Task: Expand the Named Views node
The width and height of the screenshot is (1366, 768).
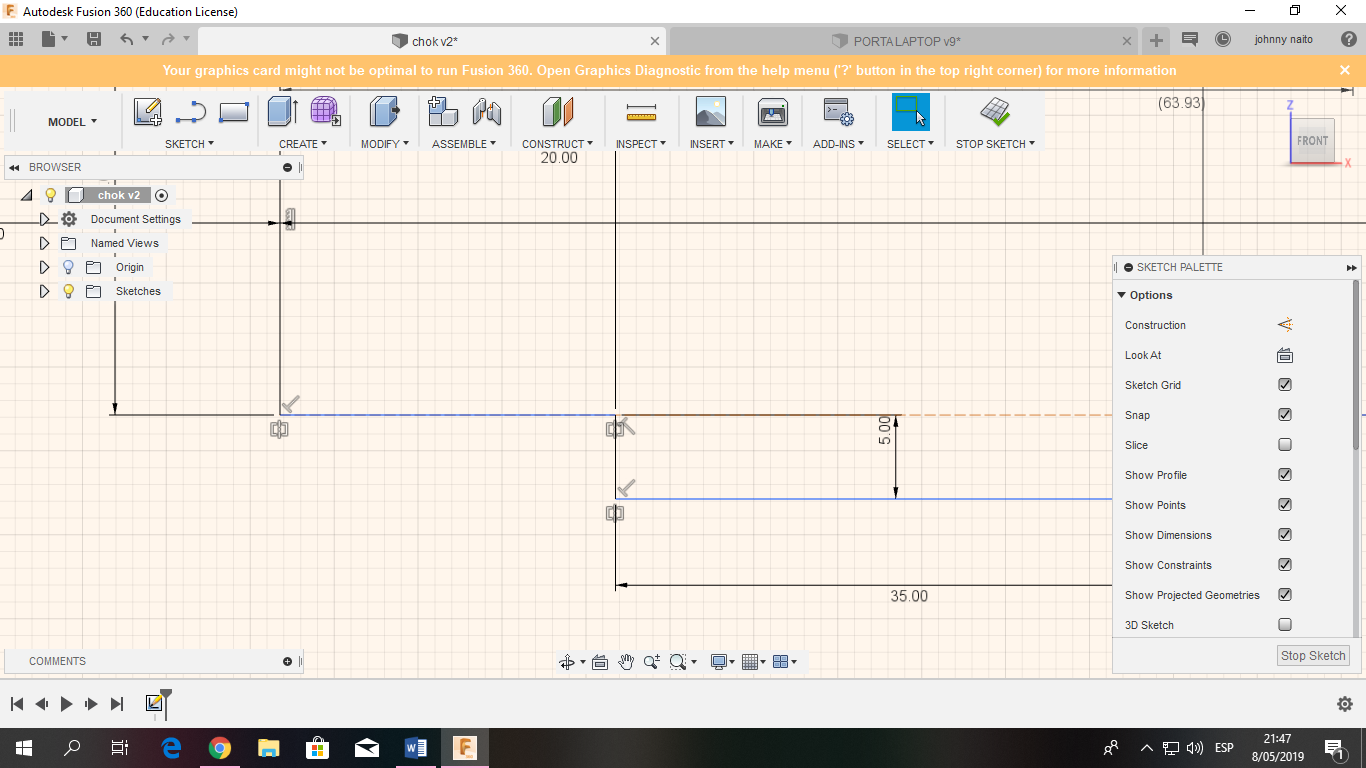Action: 44,243
